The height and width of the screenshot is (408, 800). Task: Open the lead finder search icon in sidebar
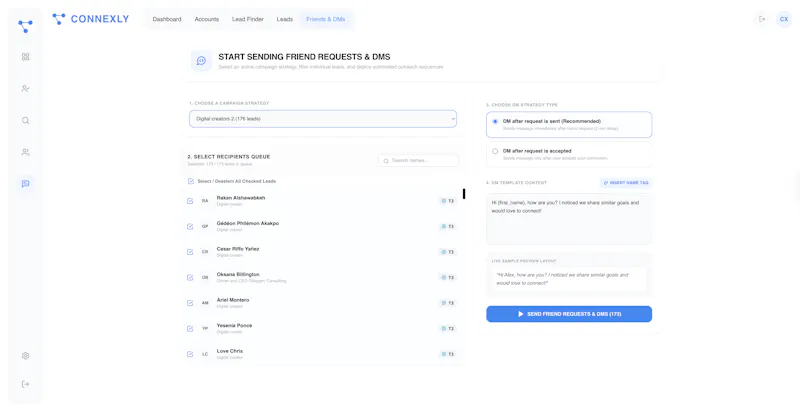tap(26, 120)
